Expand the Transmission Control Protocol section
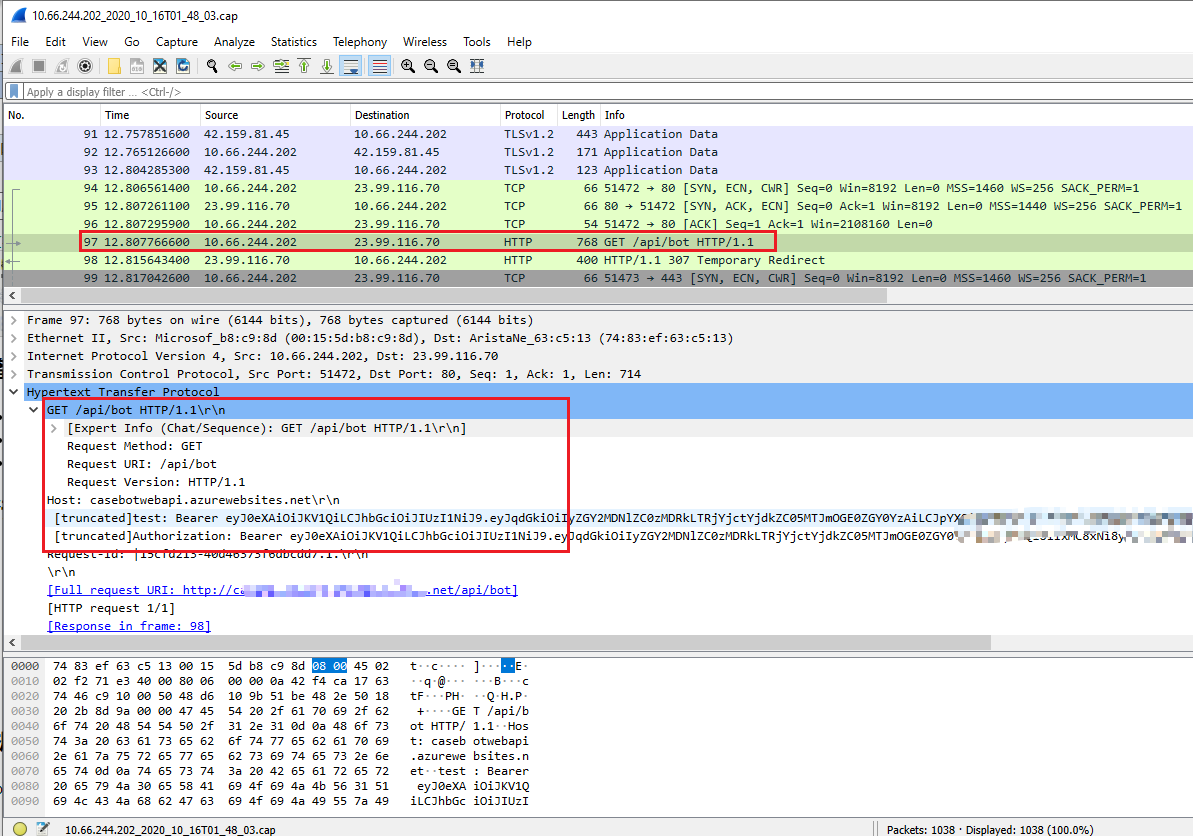 (14, 374)
